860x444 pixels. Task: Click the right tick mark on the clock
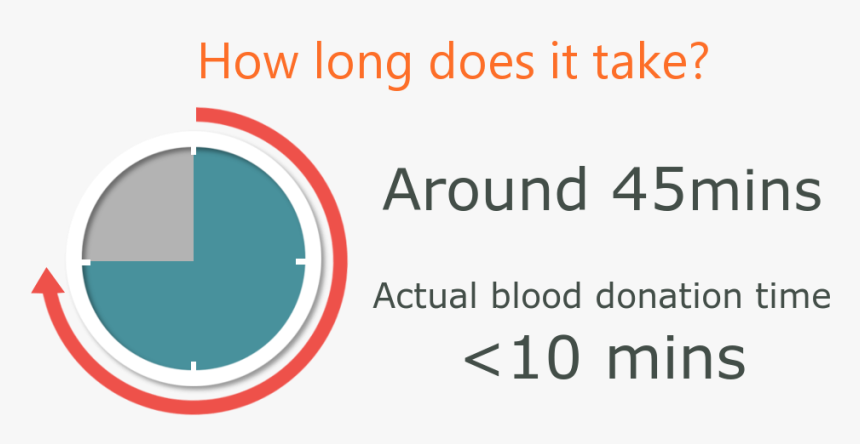coord(301,261)
